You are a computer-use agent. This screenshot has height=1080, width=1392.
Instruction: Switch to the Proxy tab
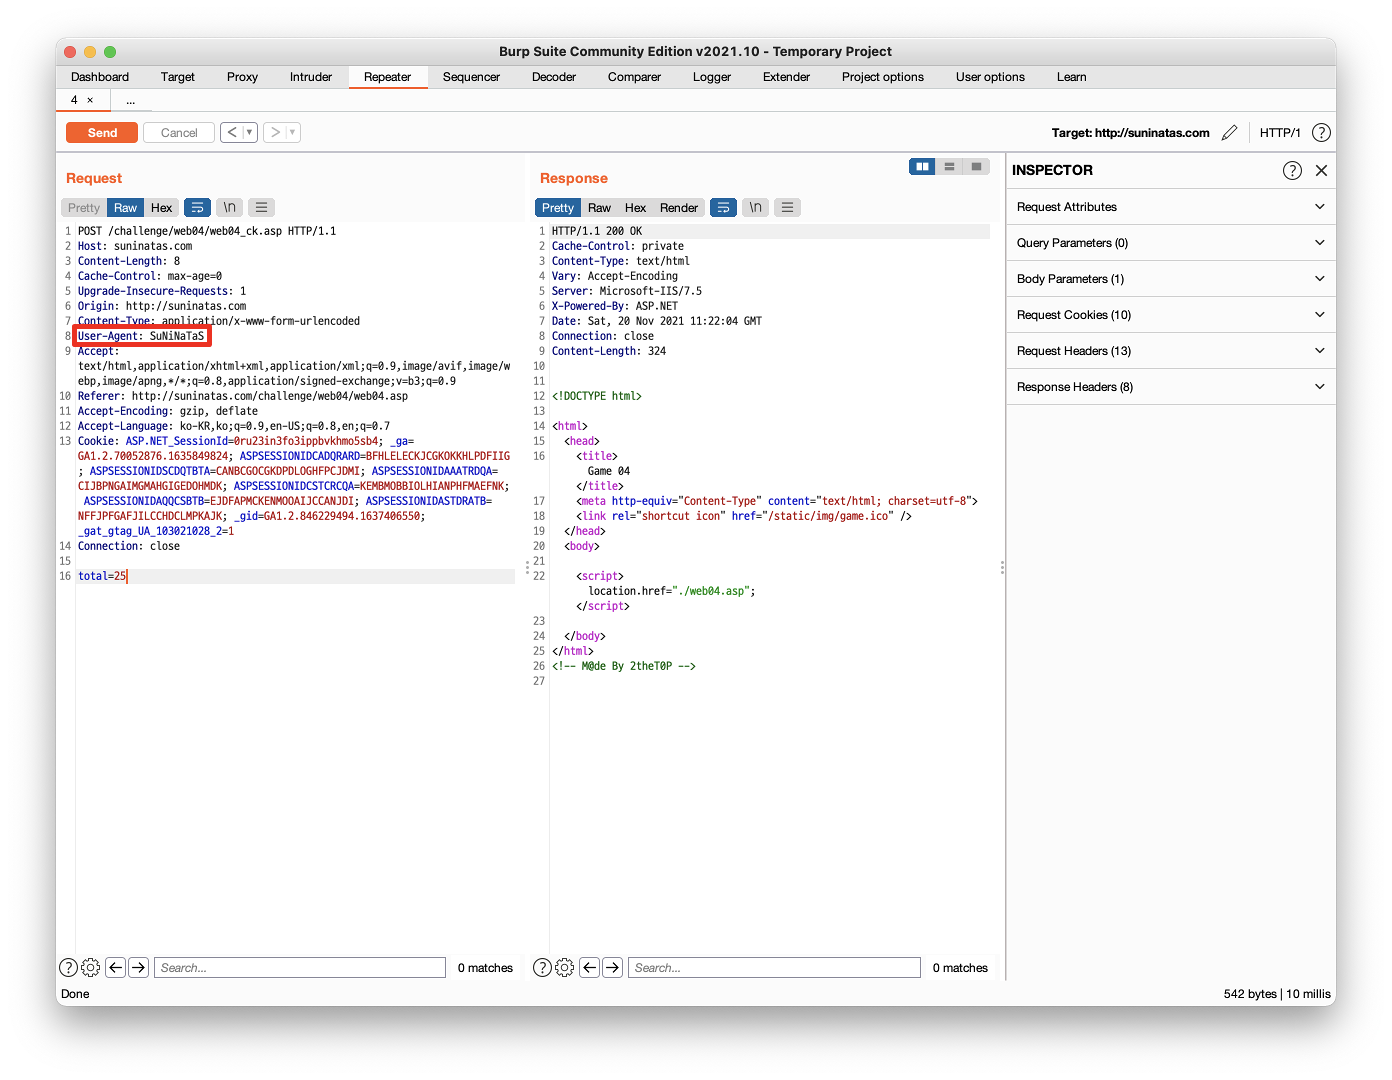(242, 77)
